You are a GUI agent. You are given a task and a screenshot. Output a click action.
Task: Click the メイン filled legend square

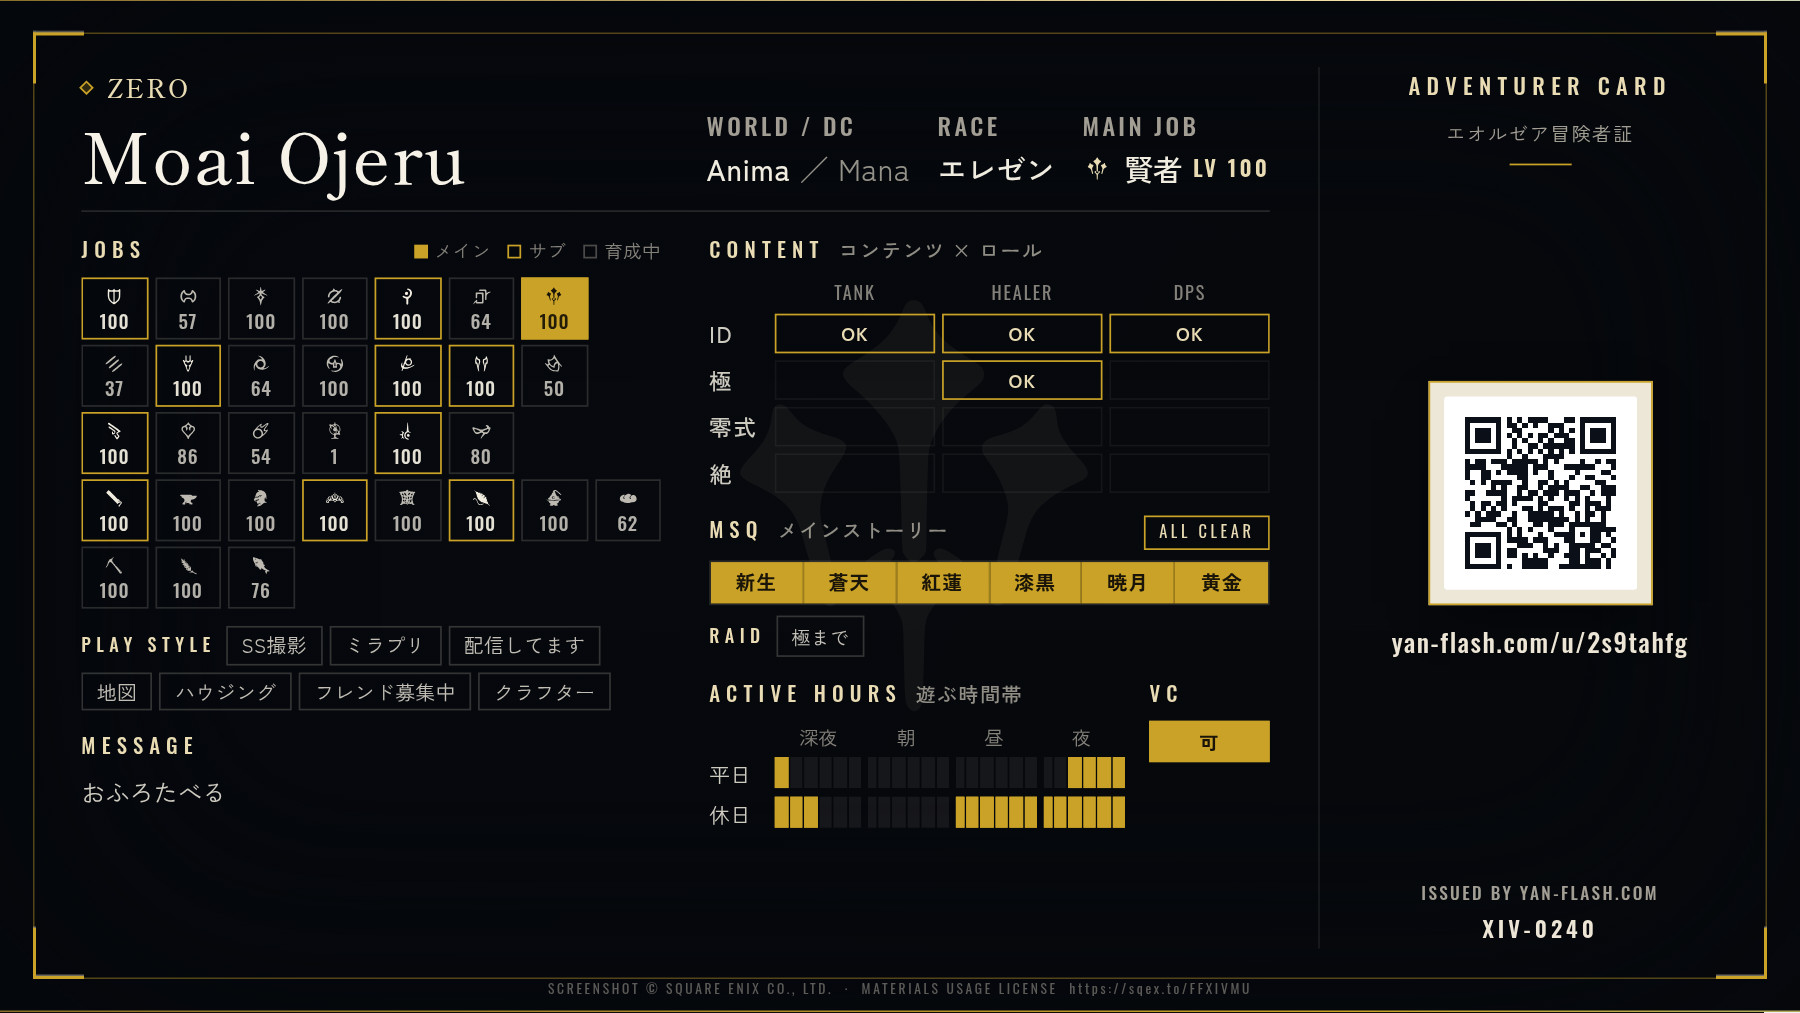tap(421, 251)
